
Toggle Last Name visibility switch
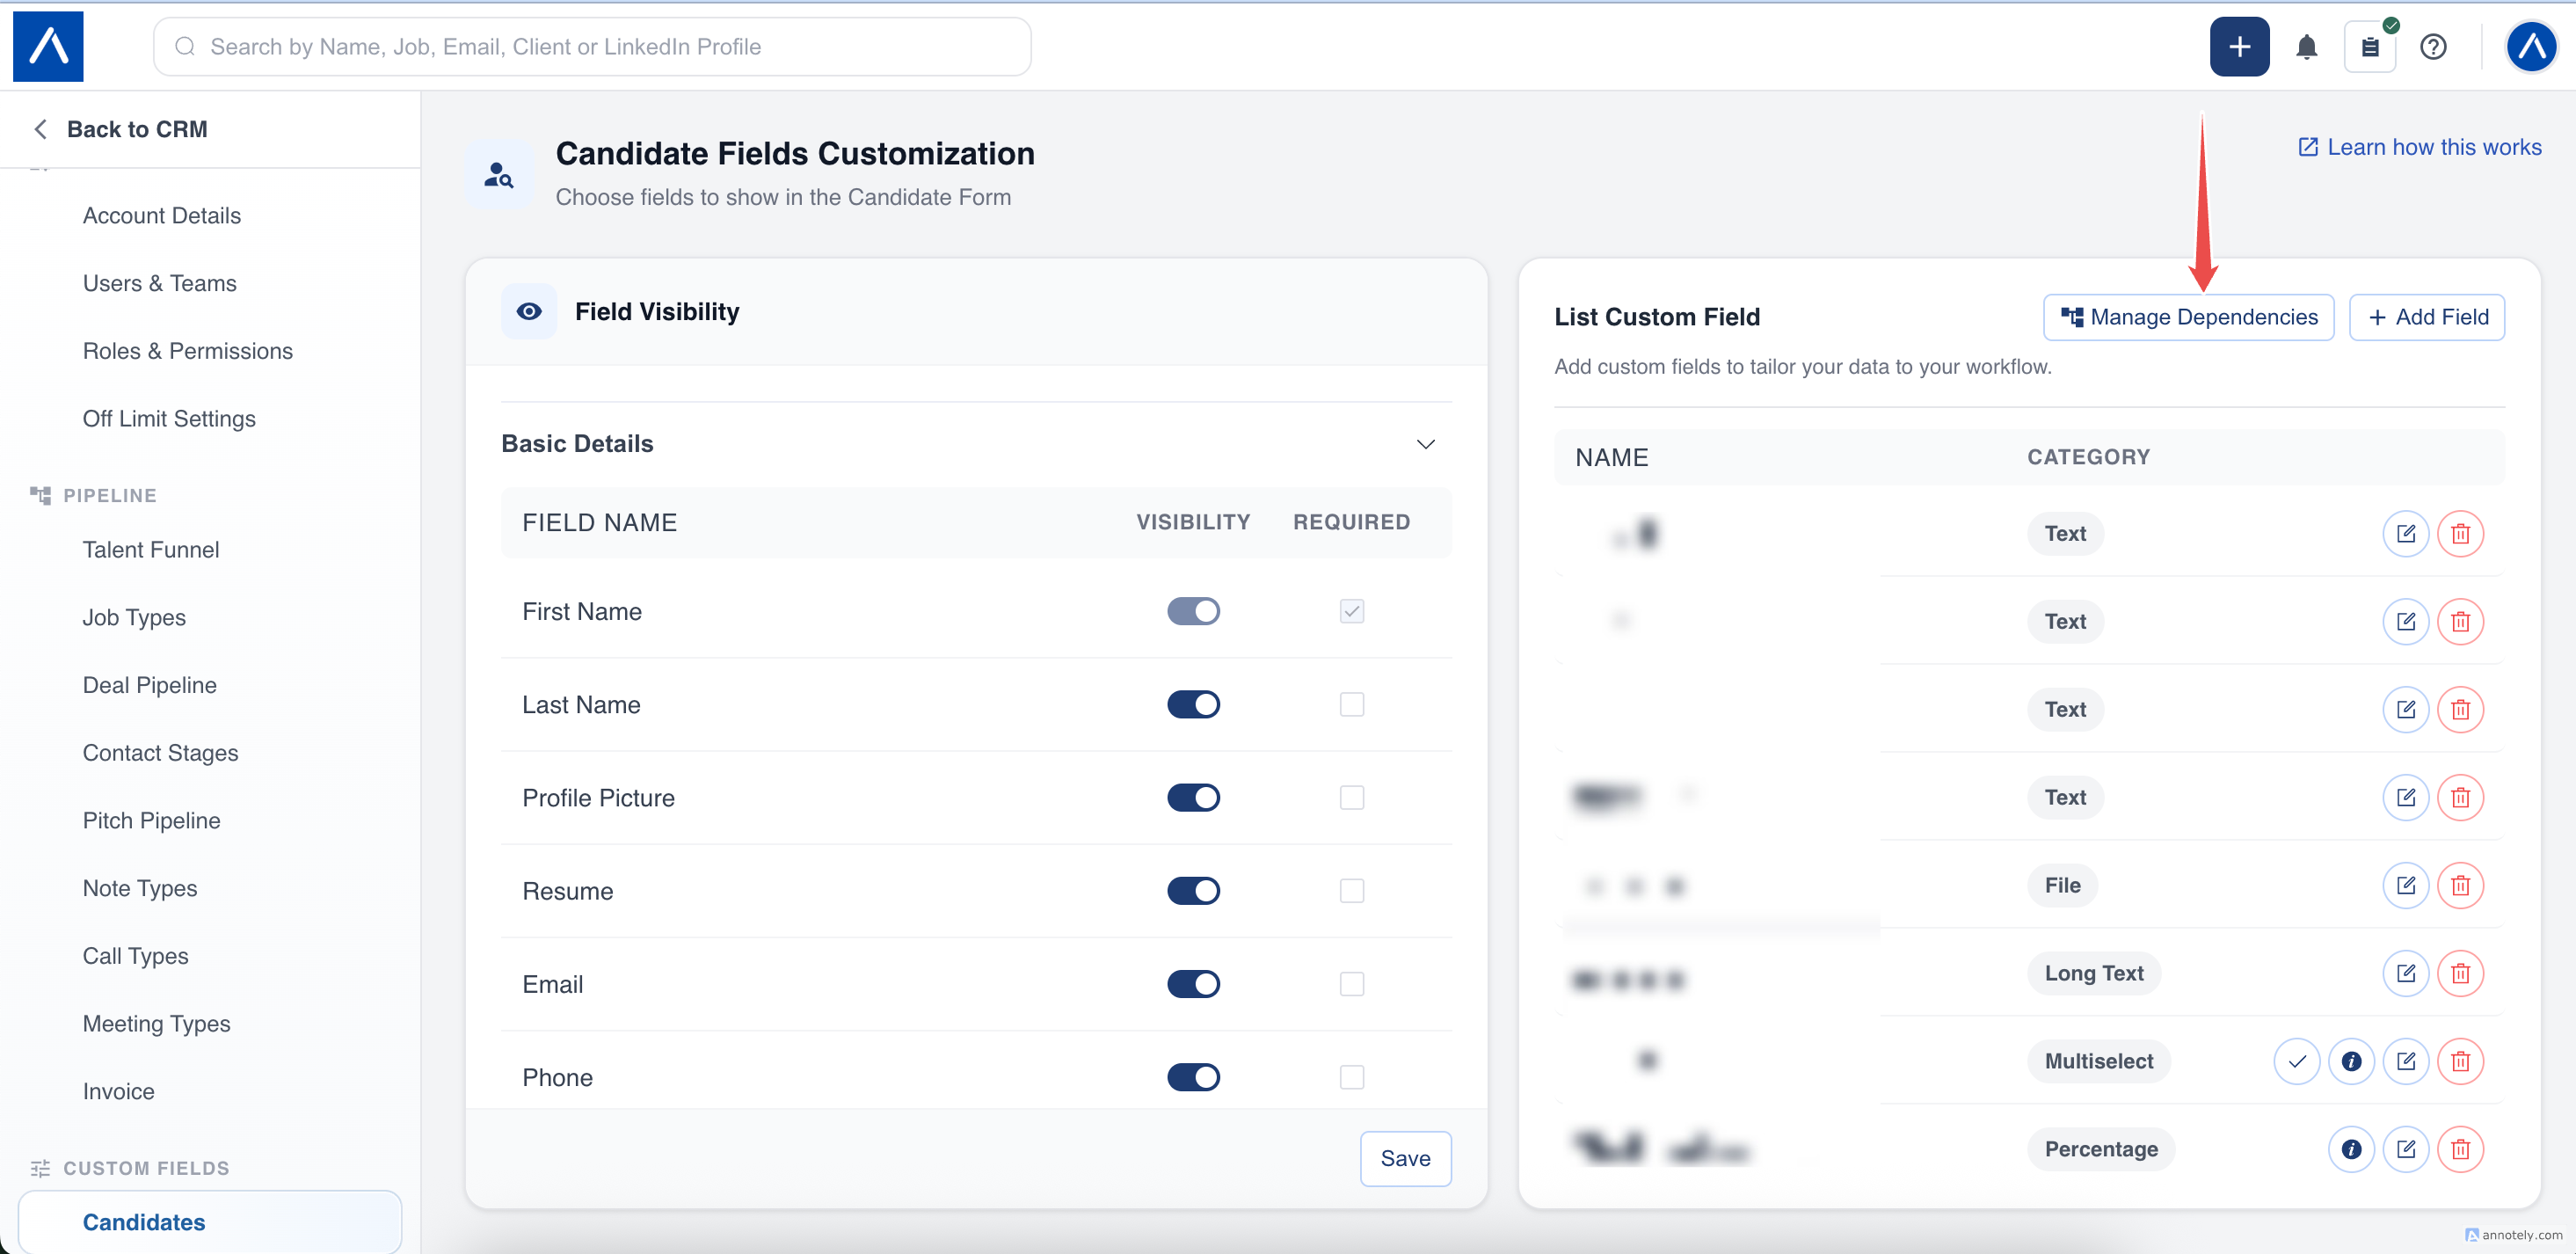point(1193,704)
